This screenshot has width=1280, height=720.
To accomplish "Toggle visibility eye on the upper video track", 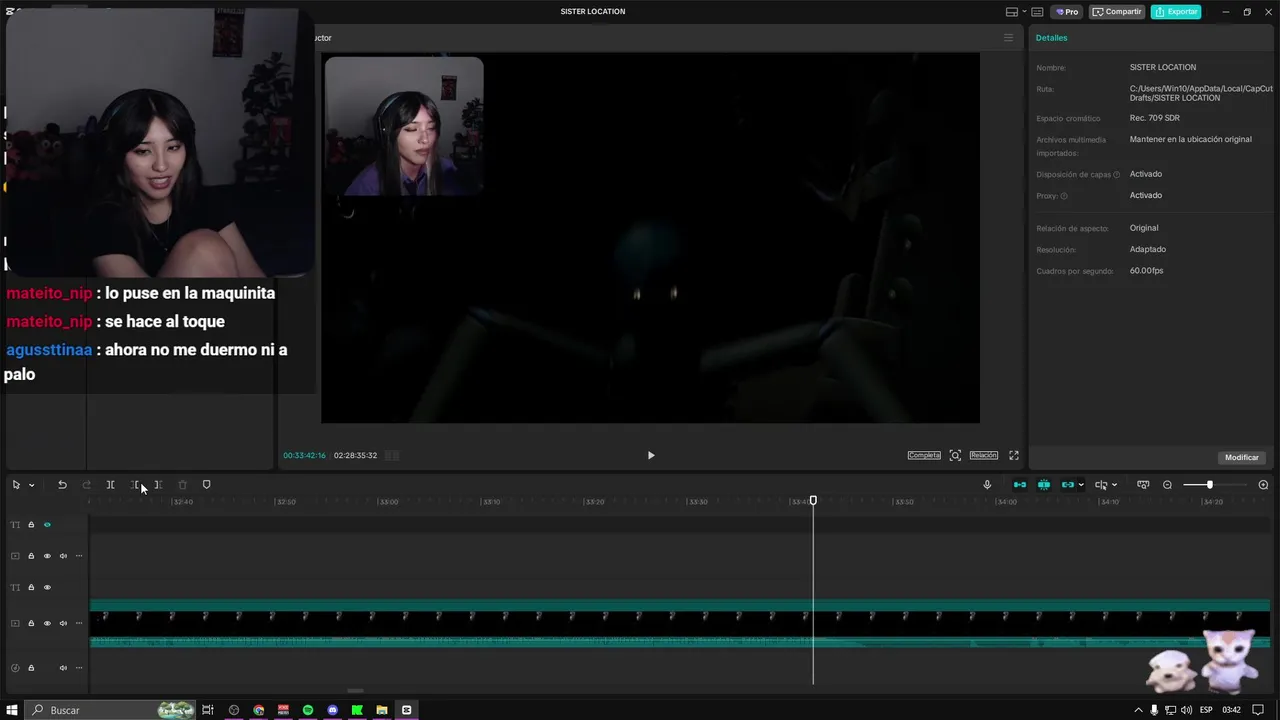I will (47, 556).
